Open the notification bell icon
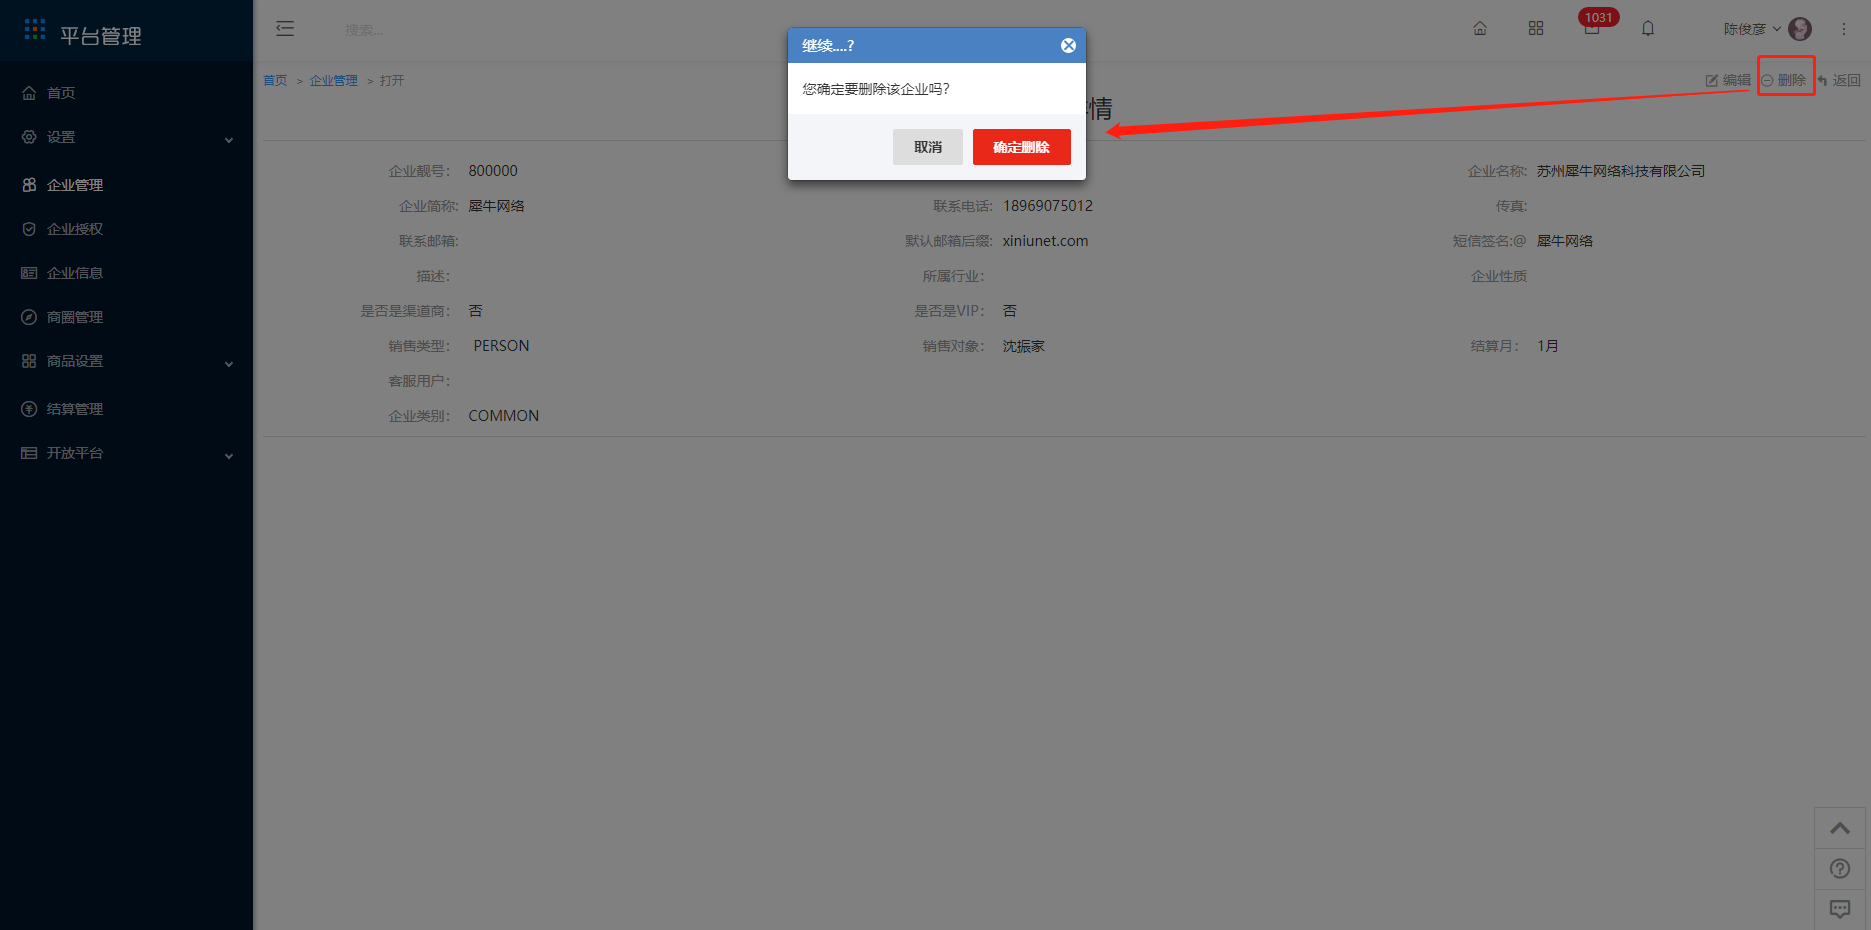 [1648, 29]
